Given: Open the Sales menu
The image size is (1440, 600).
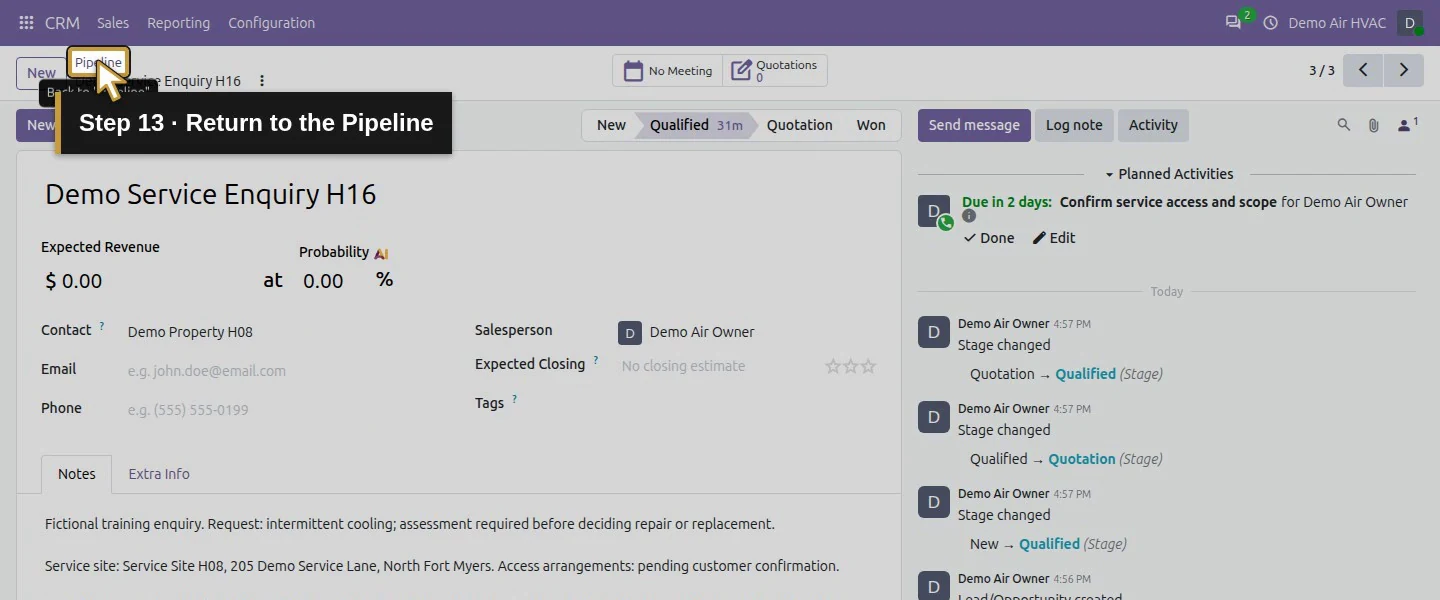Looking at the screenshot, I should click(113, 23).
